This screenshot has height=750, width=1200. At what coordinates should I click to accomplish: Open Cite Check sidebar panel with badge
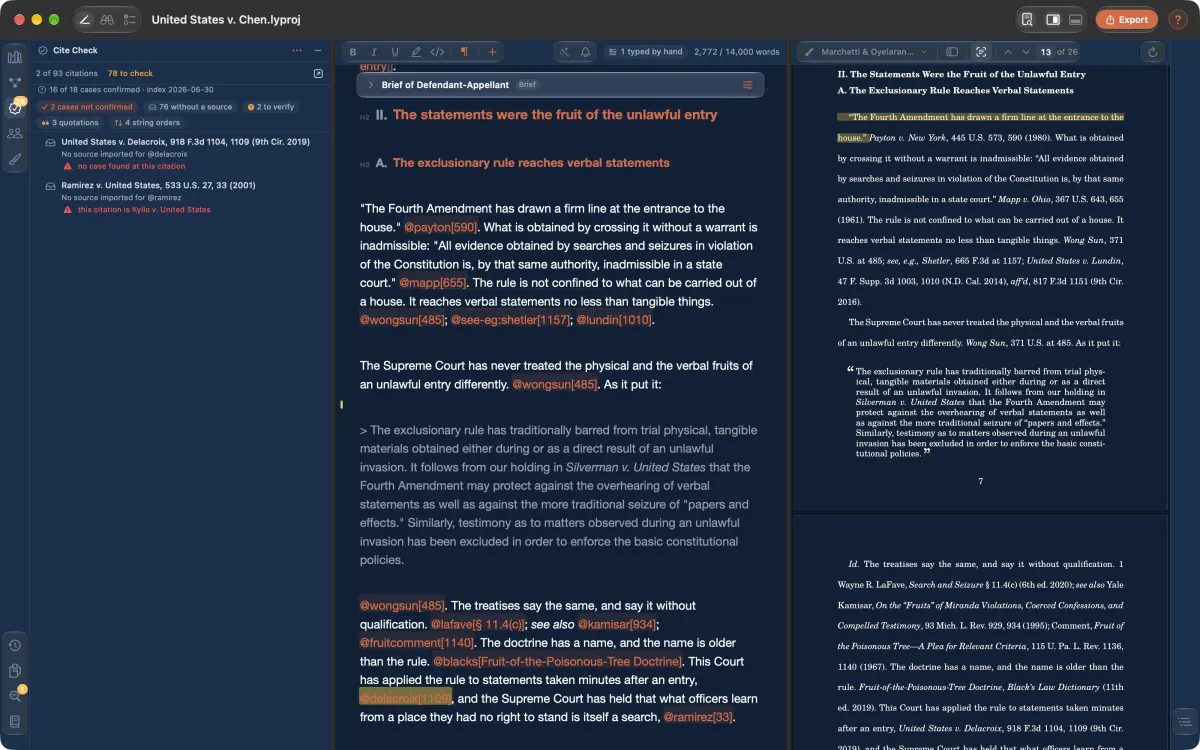click(15, 107)
